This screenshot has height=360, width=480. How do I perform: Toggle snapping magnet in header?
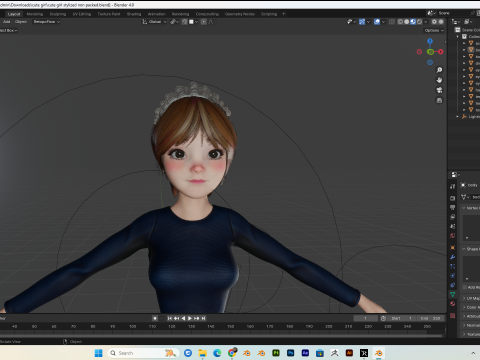point(184,22)
